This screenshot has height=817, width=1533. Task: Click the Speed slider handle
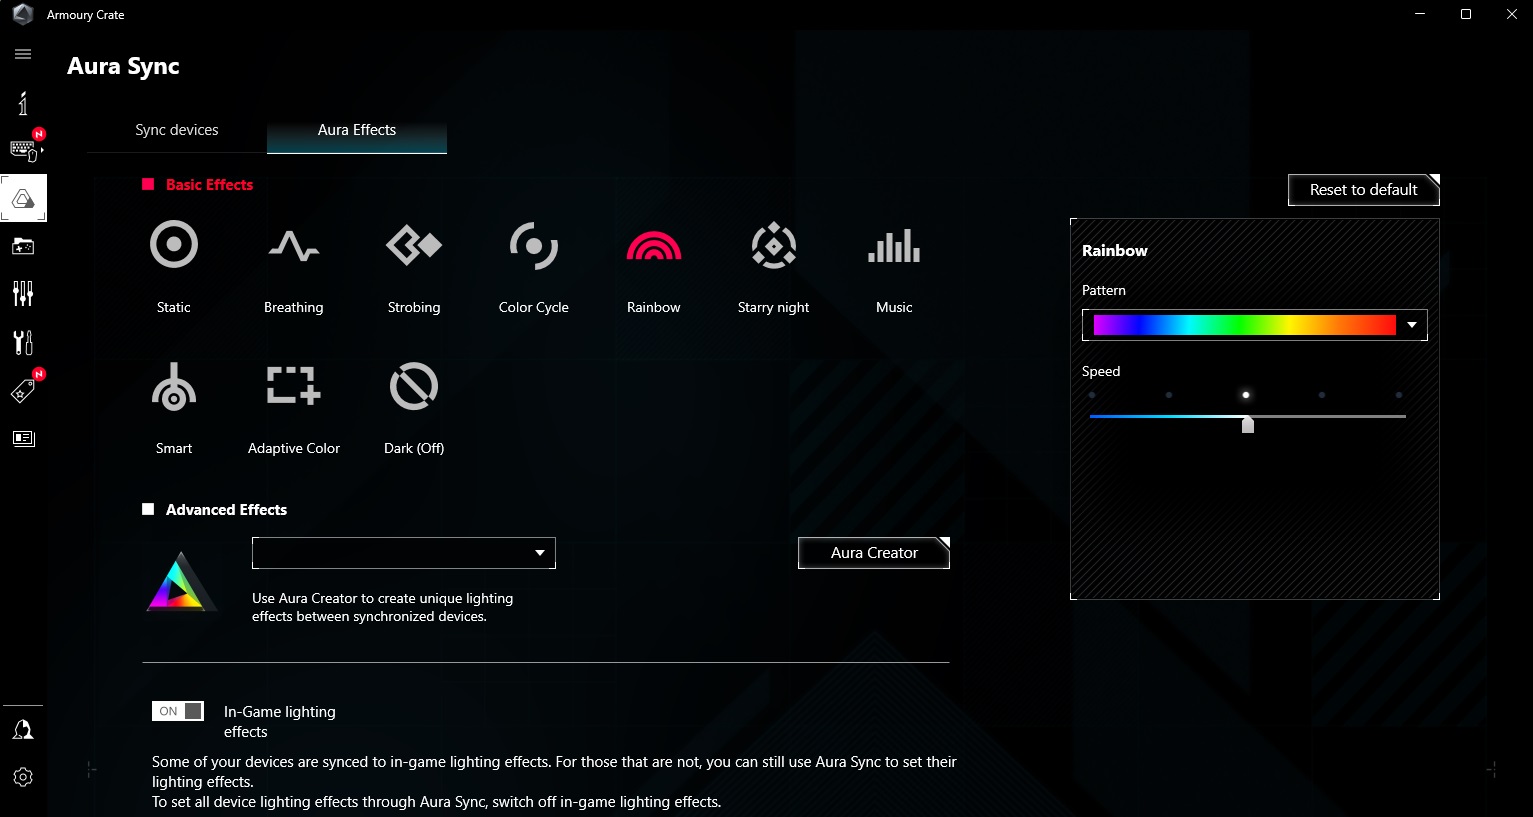pyautogui.click(x=1248, y=425)
